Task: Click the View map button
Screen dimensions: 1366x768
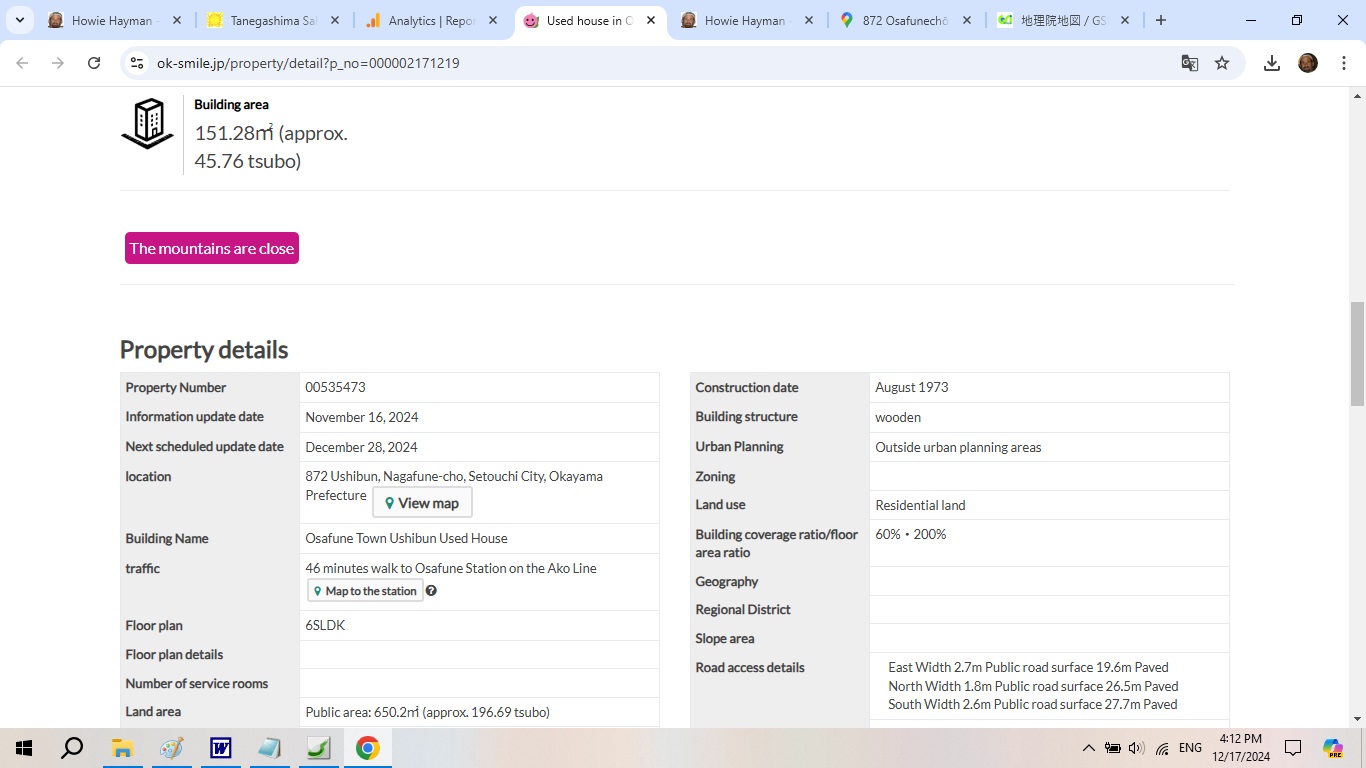Action: (422, 503)
